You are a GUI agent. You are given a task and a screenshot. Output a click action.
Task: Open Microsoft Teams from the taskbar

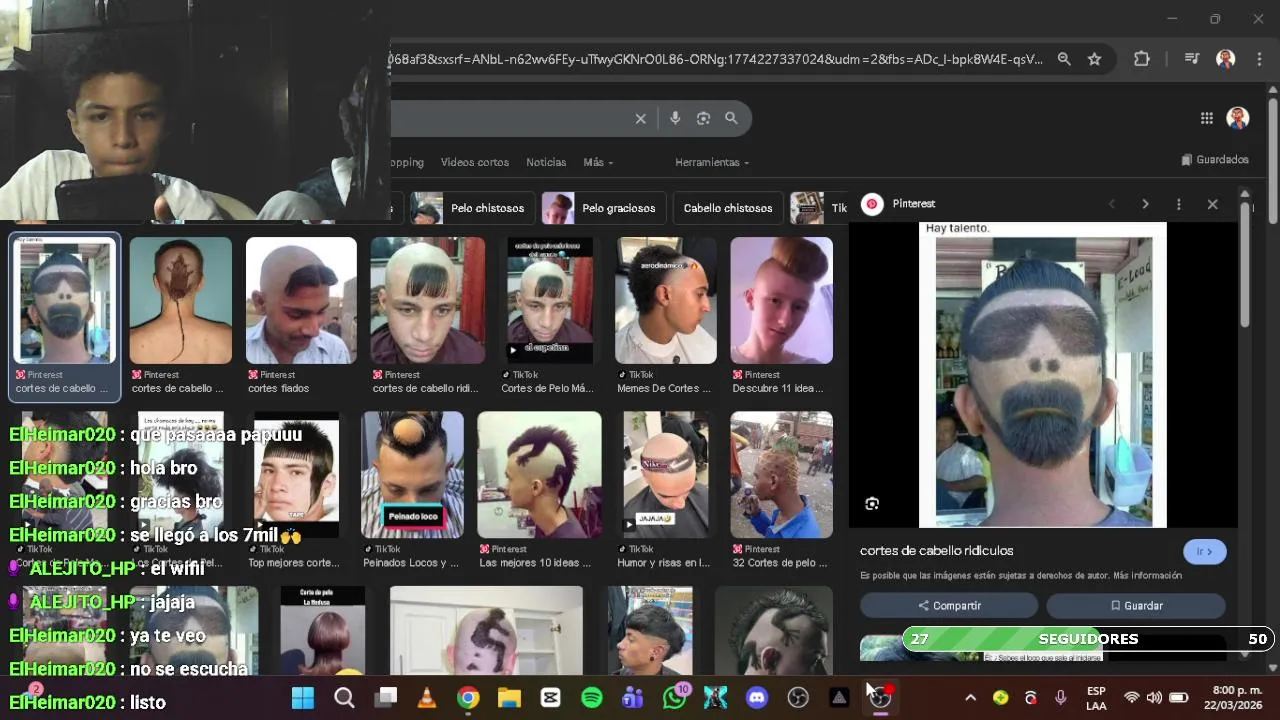[633, 697]
